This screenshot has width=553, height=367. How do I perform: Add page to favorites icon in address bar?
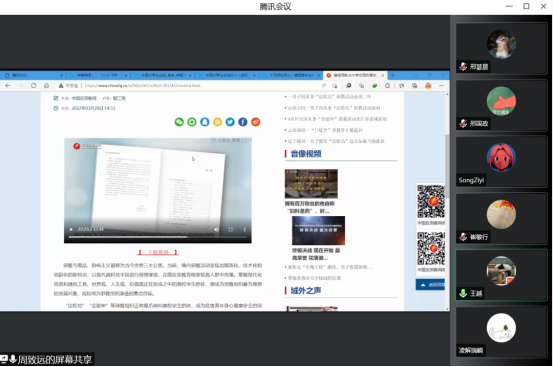[334, 86]
